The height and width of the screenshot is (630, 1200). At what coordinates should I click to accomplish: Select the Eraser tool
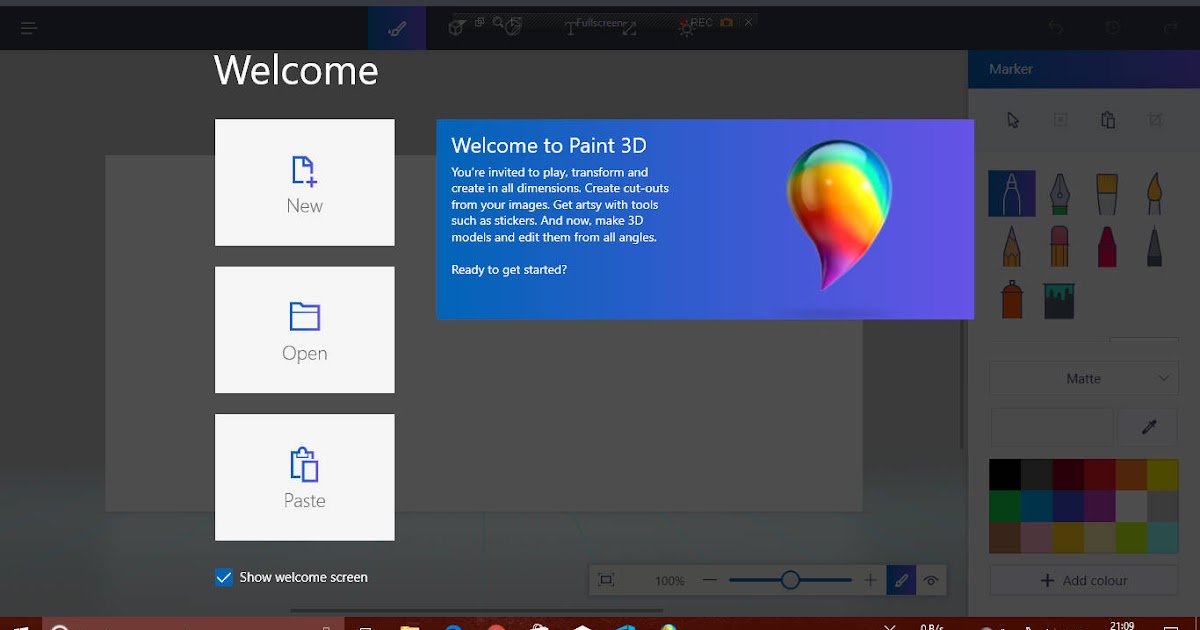click(x=1060, y=246)
